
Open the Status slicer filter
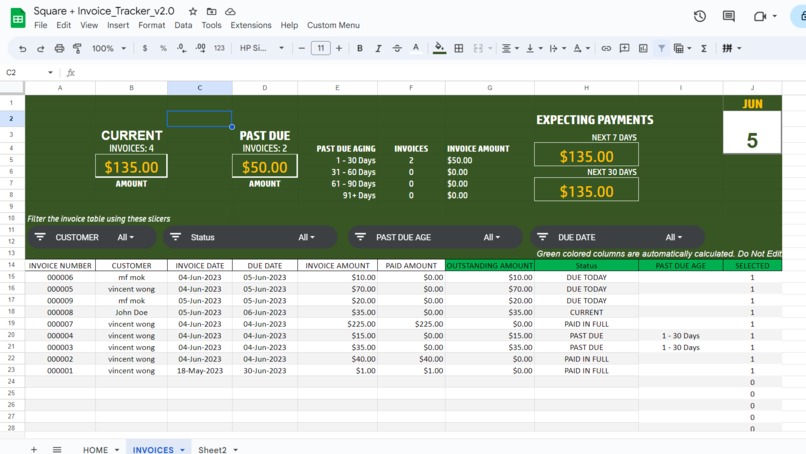coord(250,237)
